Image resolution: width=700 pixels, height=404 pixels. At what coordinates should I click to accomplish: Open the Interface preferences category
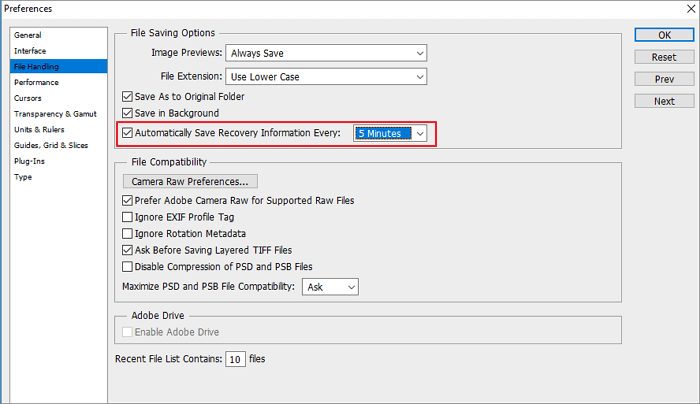click(x=30, y=51)
